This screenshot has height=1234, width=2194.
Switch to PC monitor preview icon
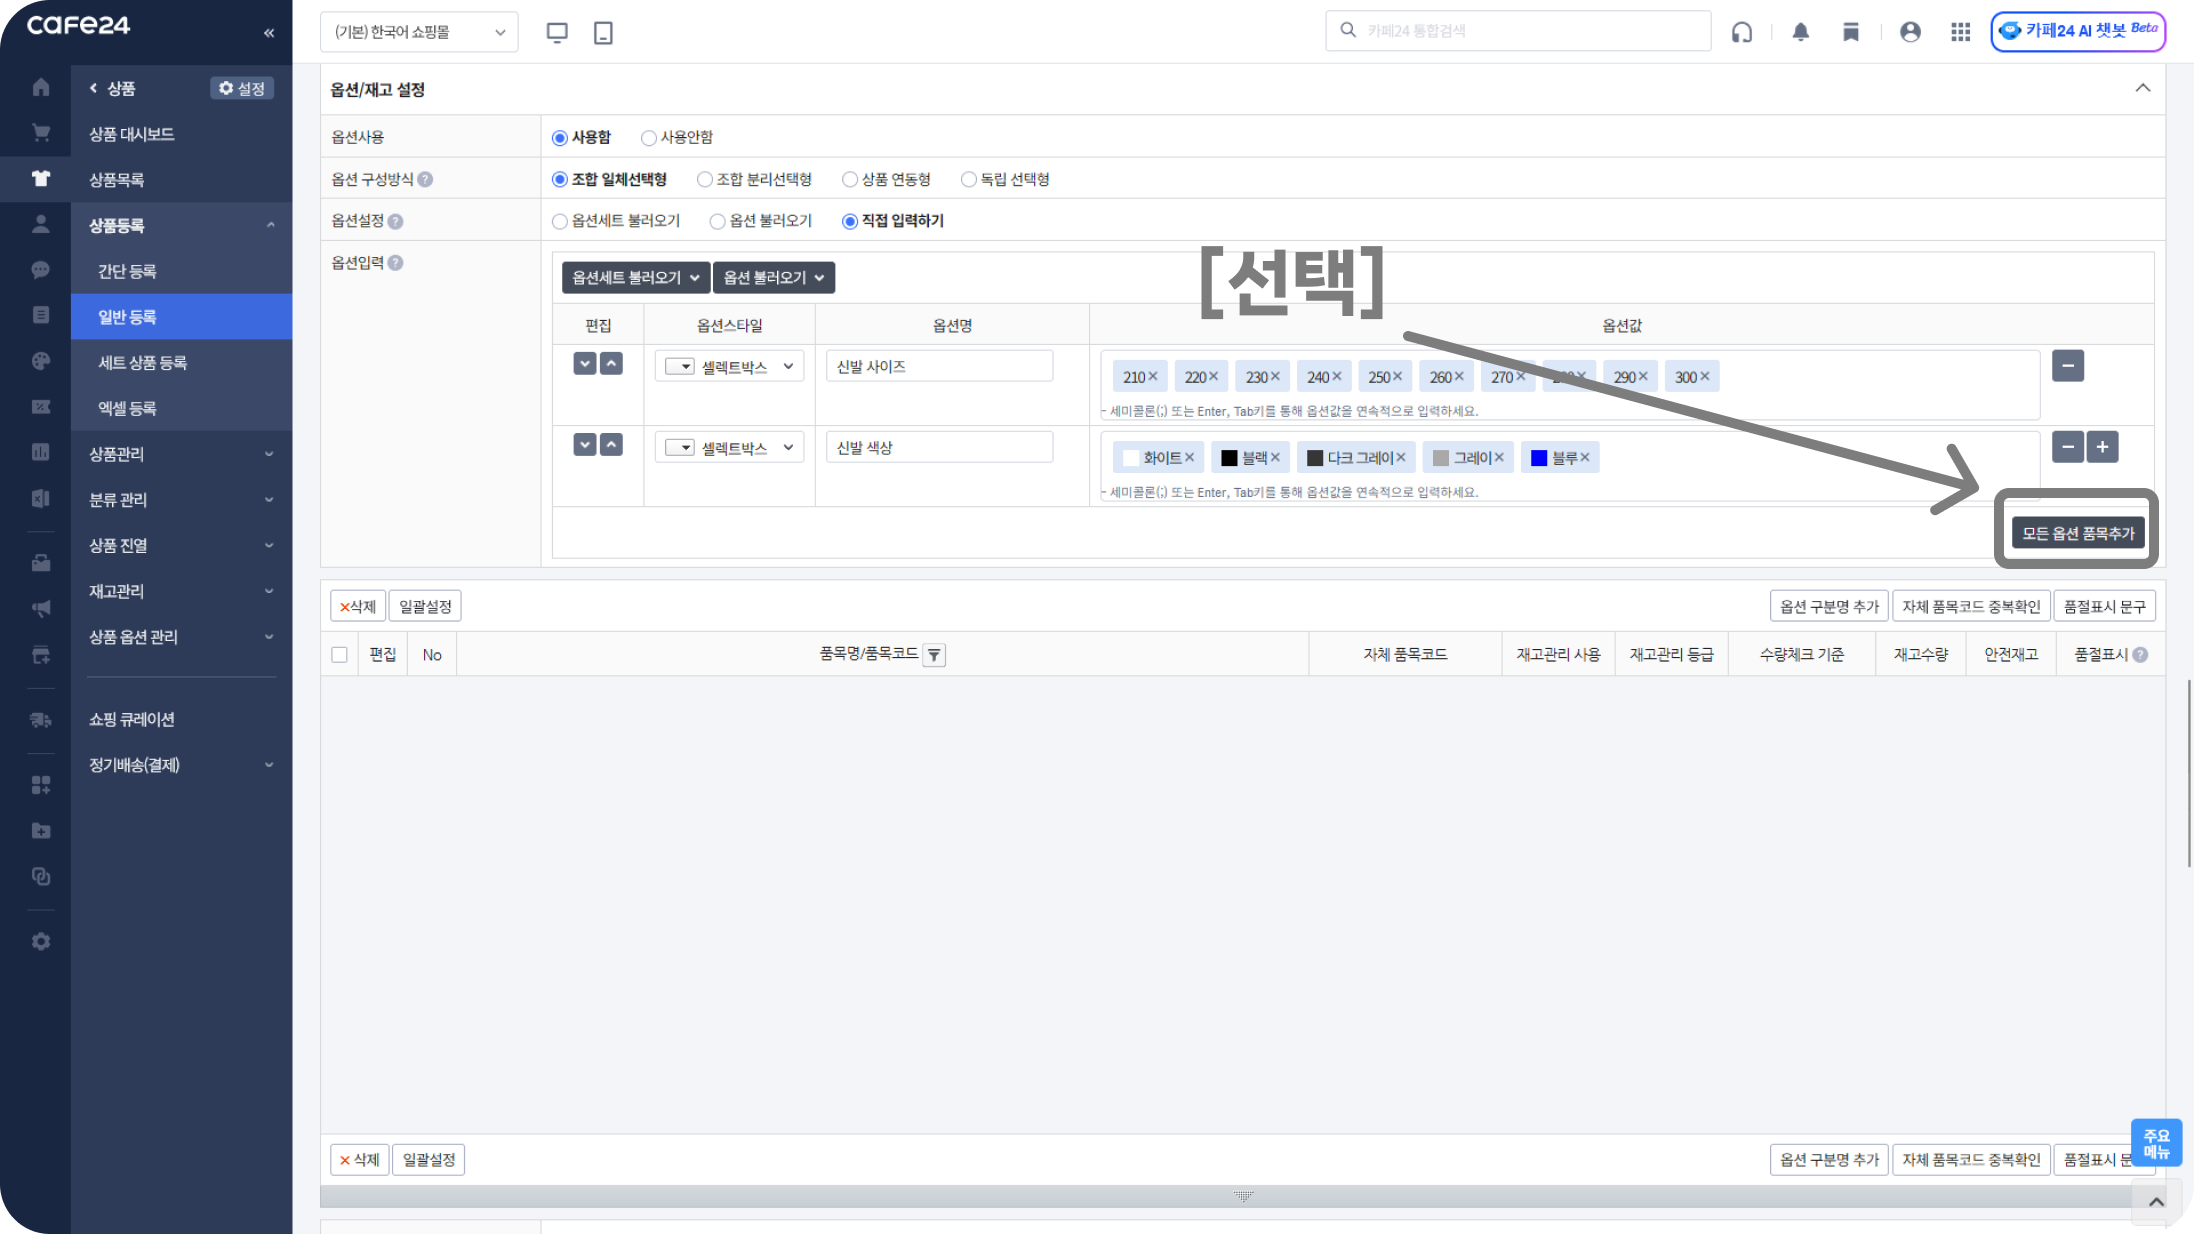(x=557, y=32)
